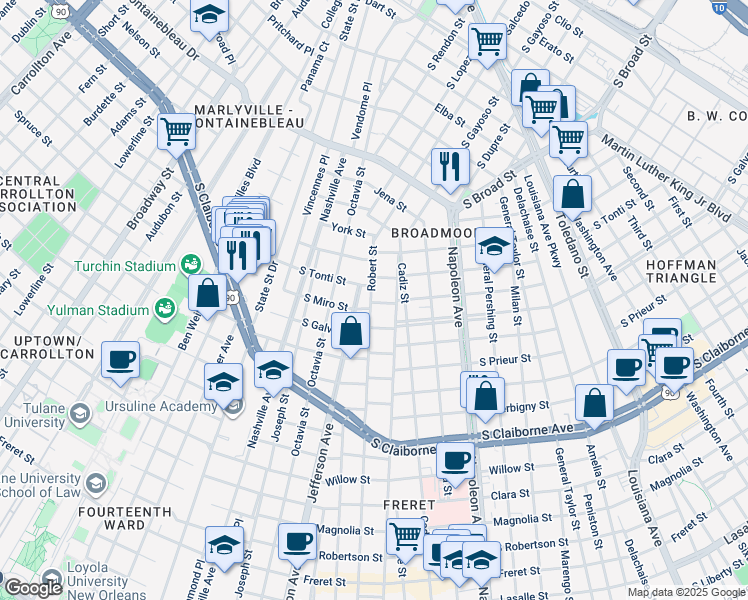Click the Turchin Stadium label

pos(125,266)
